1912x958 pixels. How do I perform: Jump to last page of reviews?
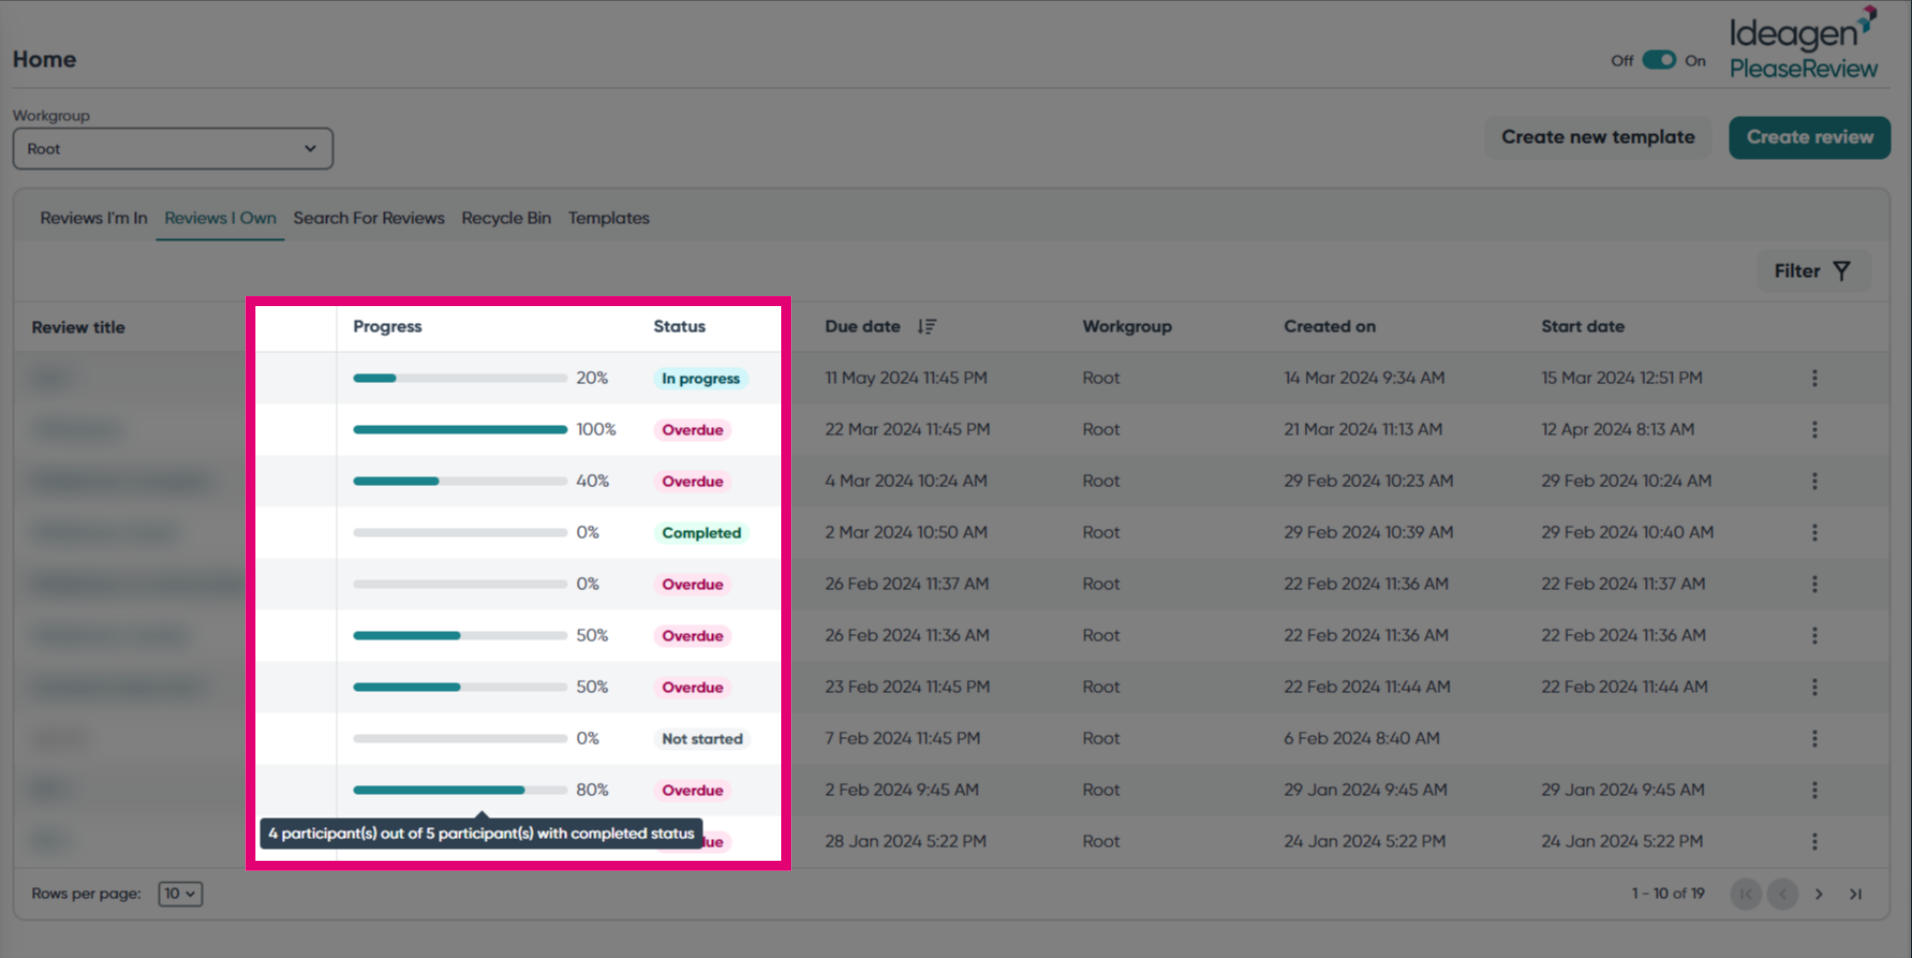click(x=1855, y=894)
